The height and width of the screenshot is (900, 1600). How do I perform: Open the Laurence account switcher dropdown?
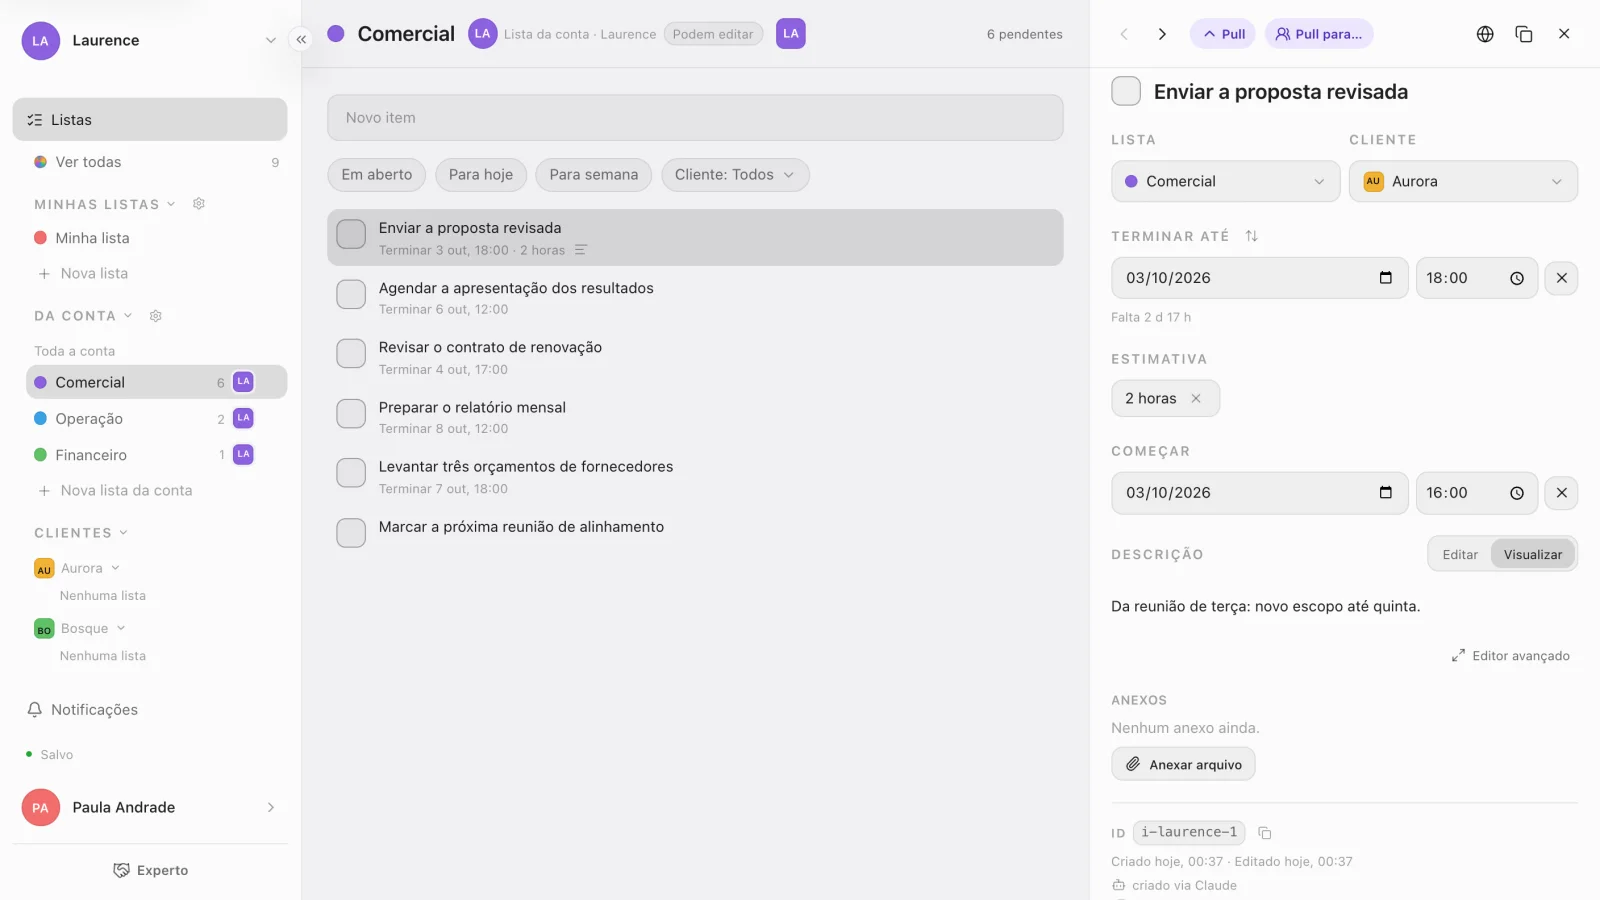tap(150, 41)
